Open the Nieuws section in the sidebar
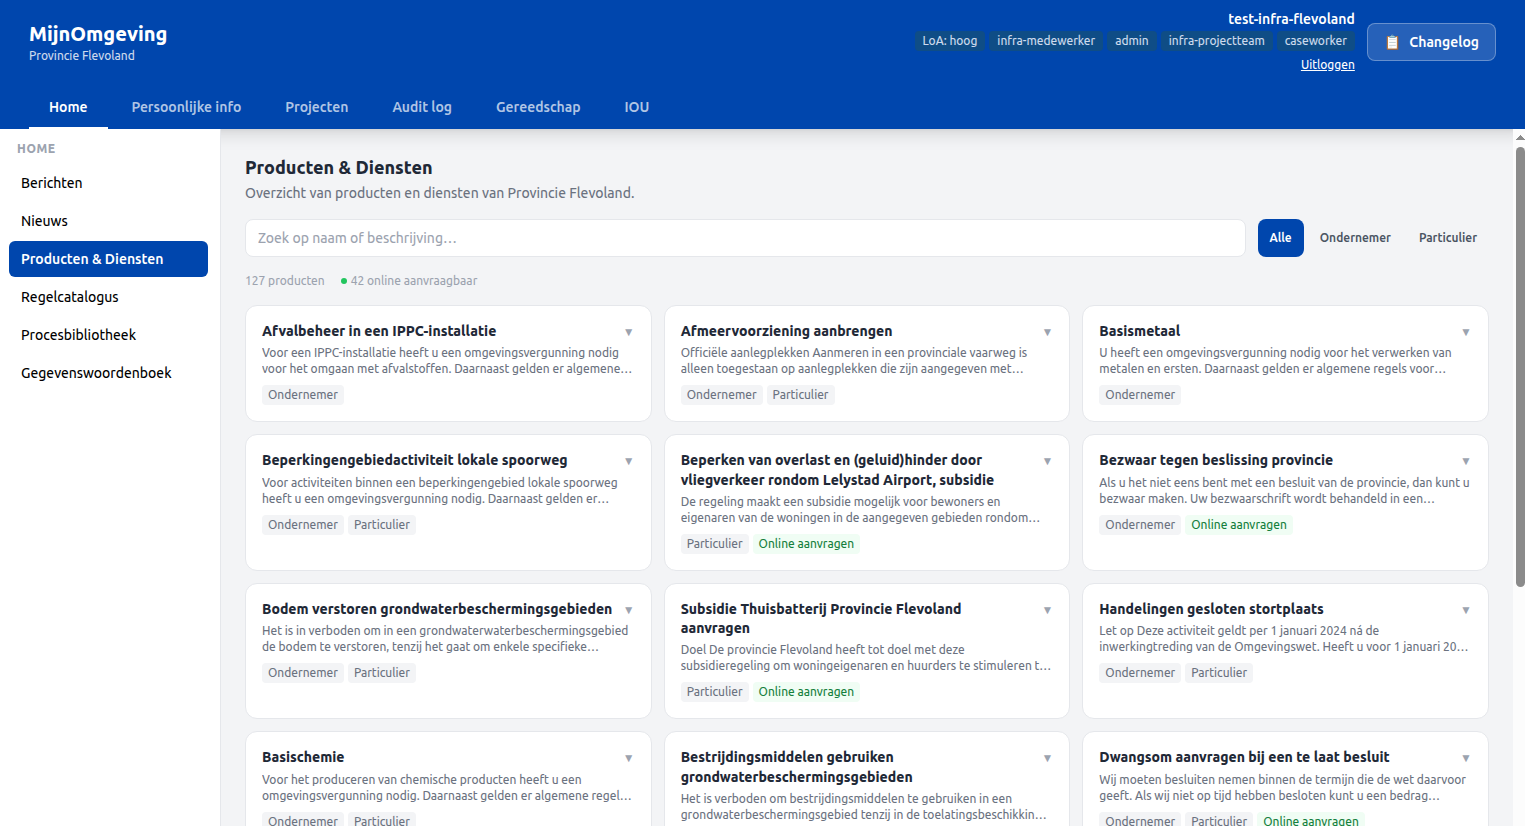Image resolution: width=1525 pixels, height=826 pixels. pyautogui.click(x=44, y=220)
